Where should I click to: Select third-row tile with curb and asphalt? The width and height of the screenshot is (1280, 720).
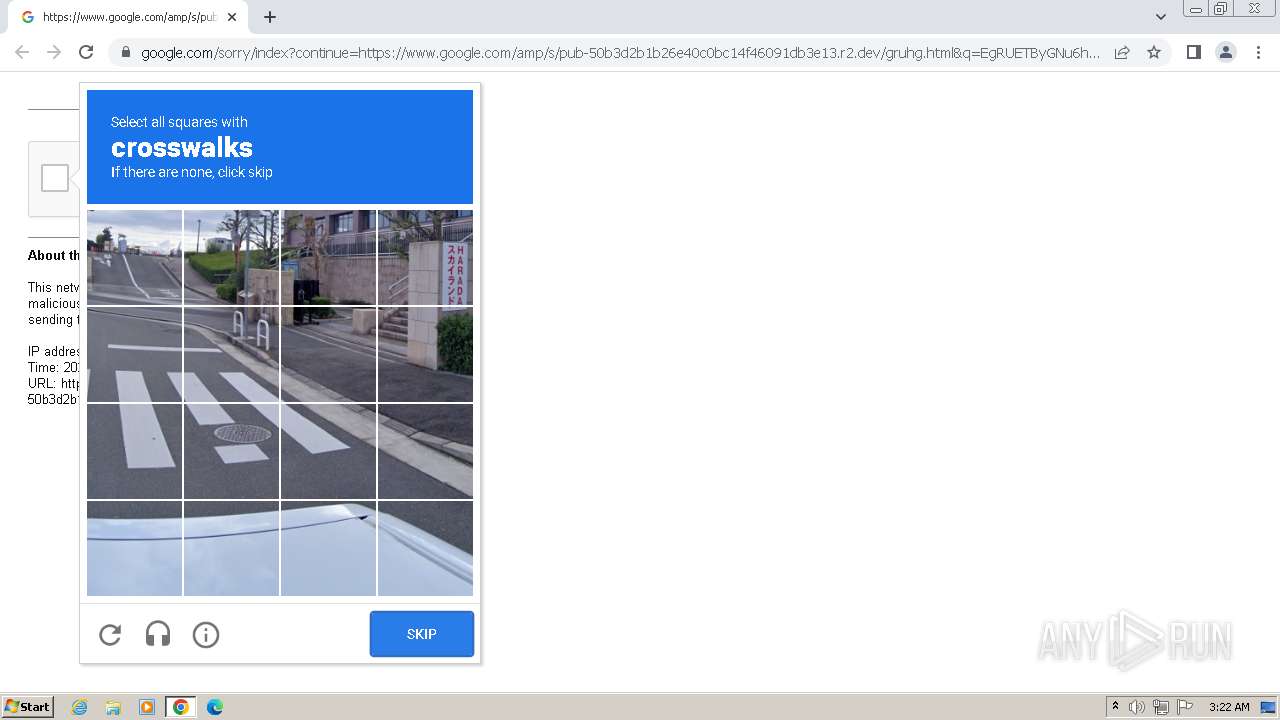tap(425, 451)
